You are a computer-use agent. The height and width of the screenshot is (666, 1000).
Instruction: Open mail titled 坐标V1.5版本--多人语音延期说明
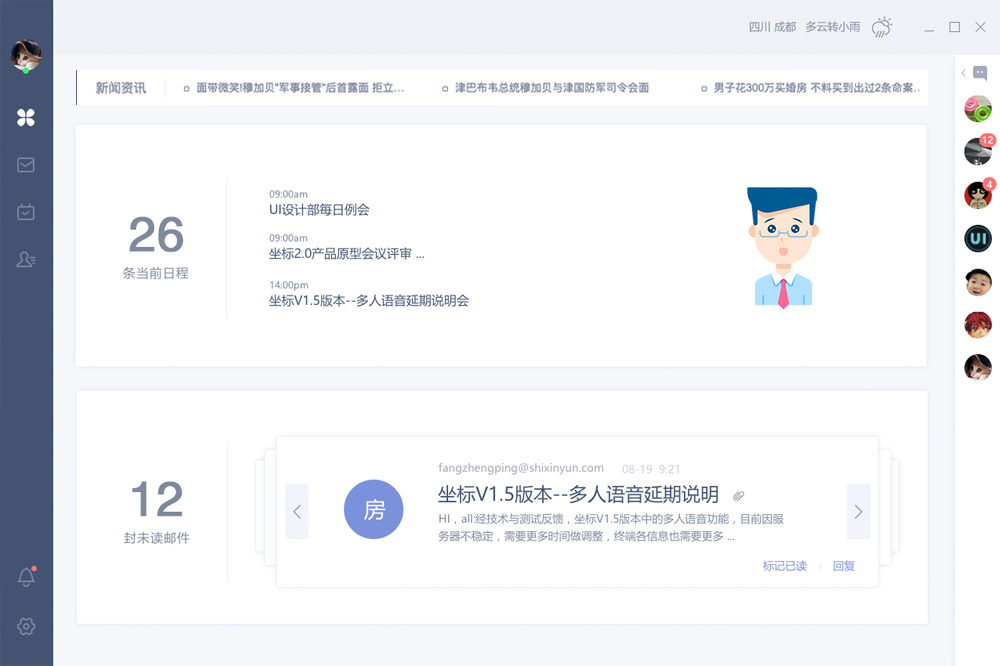(578, 494)
